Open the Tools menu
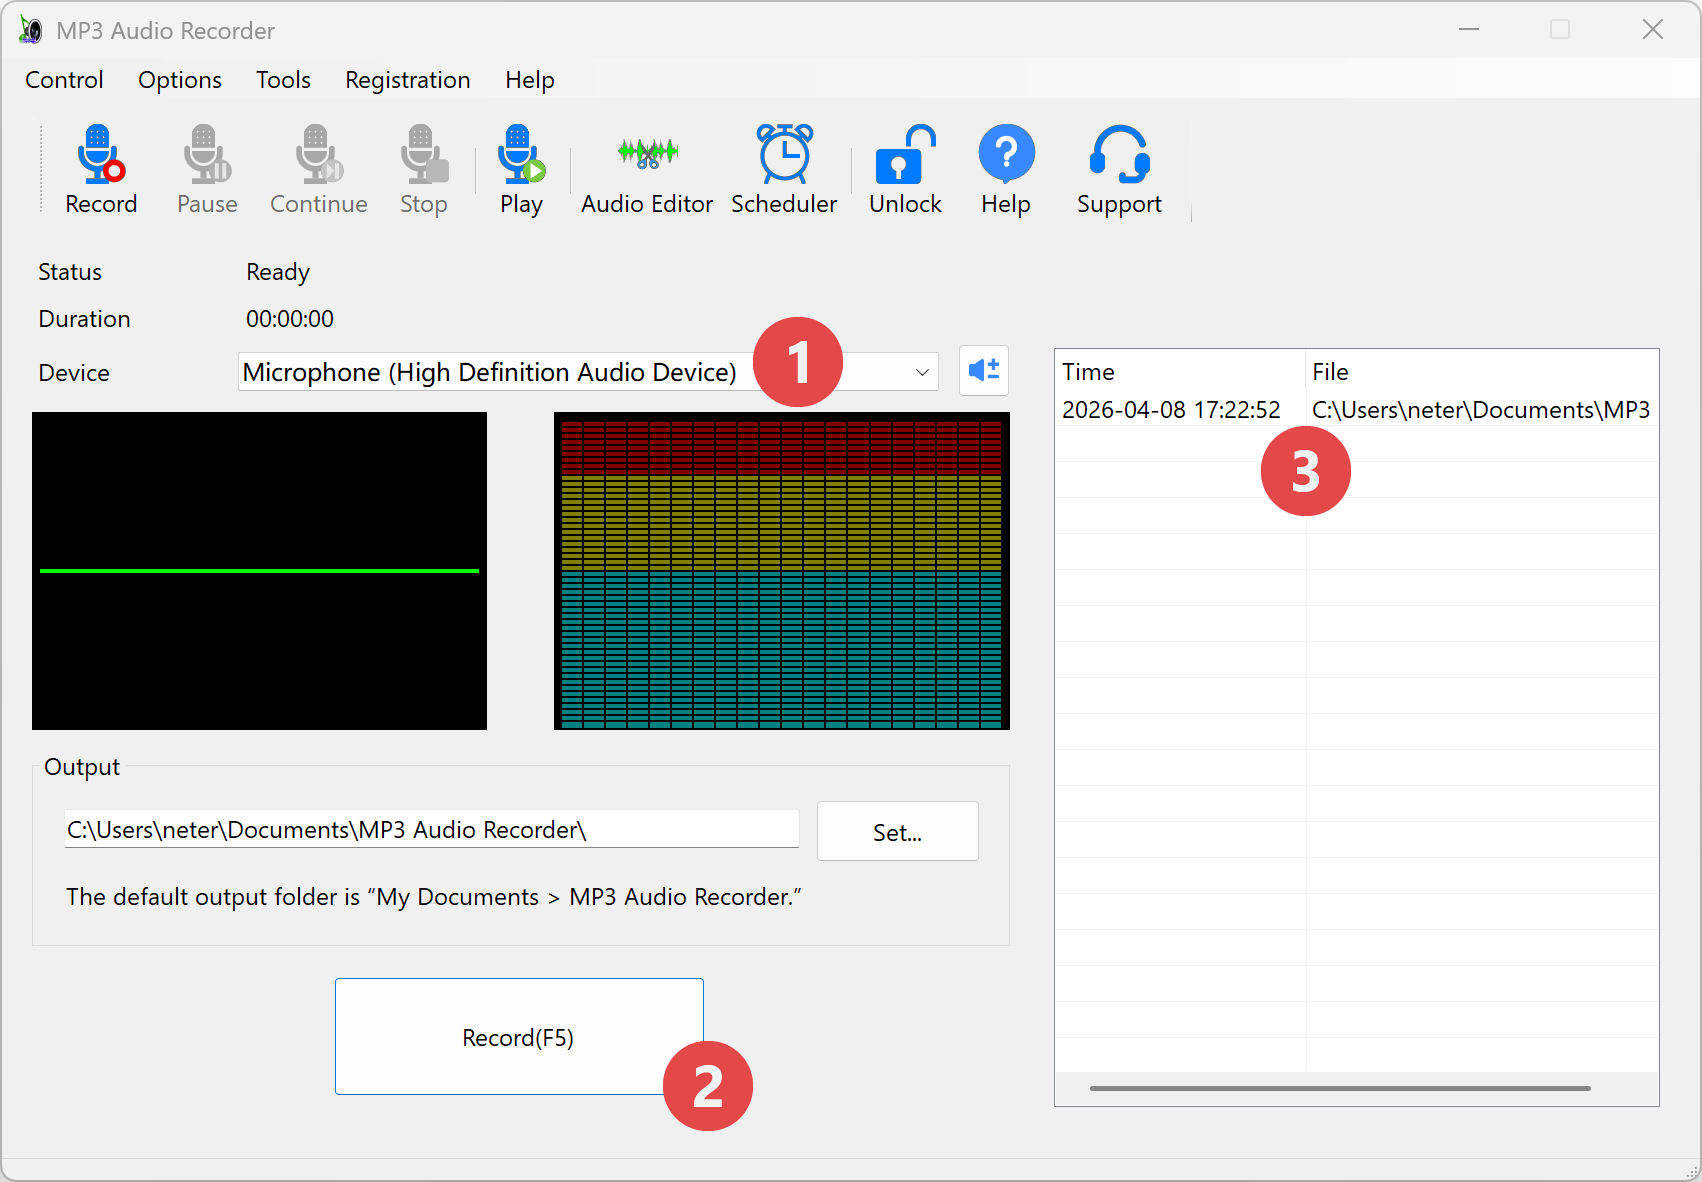The height and width of the screenshot is (1182, 1702). (283, 80)
